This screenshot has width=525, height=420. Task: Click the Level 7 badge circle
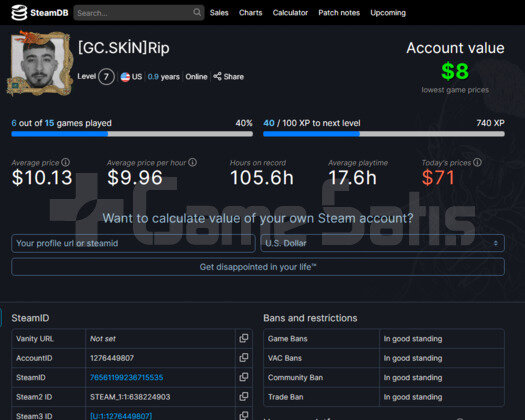(x=106, y=77)
